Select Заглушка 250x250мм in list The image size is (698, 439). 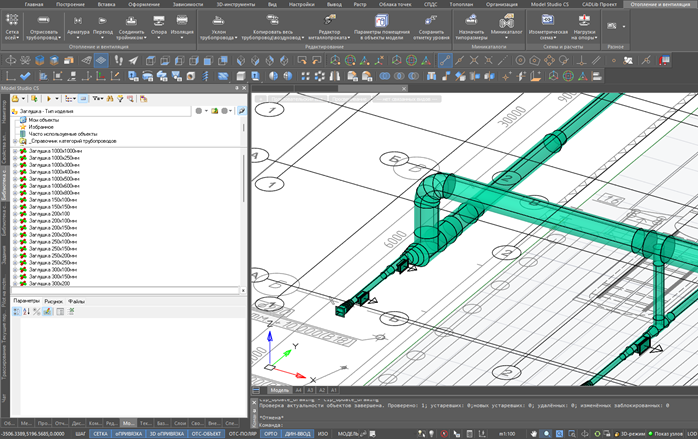tap(53, 263)
